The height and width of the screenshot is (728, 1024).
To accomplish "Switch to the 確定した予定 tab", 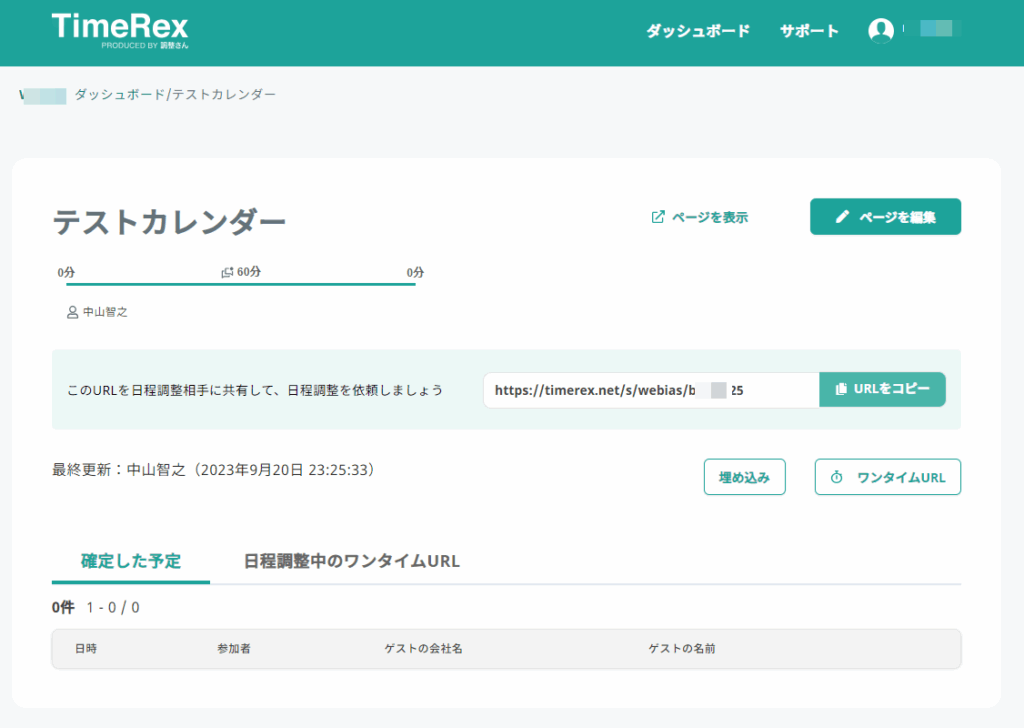I will click(131, 561).
